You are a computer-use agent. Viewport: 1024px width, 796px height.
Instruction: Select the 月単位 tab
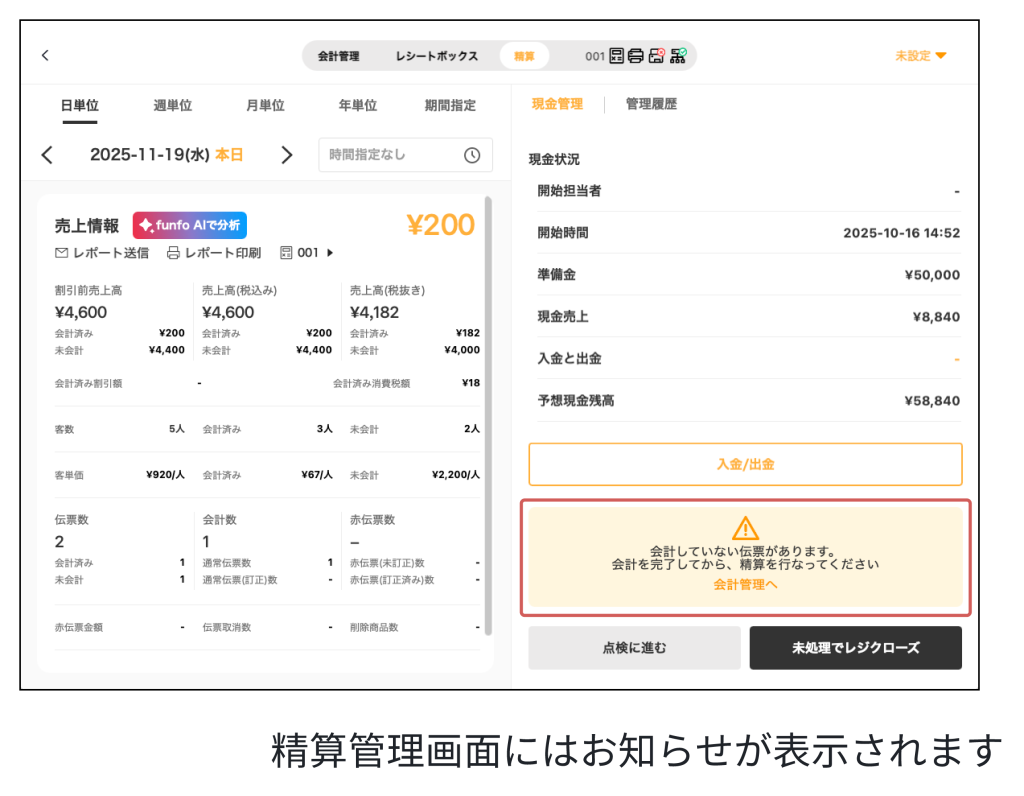tap(265, 106)
